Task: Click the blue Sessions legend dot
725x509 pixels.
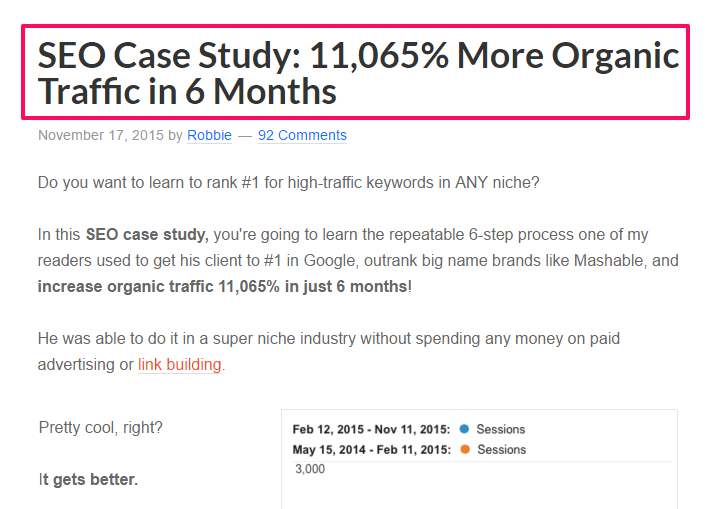Action: click(464, 429)
